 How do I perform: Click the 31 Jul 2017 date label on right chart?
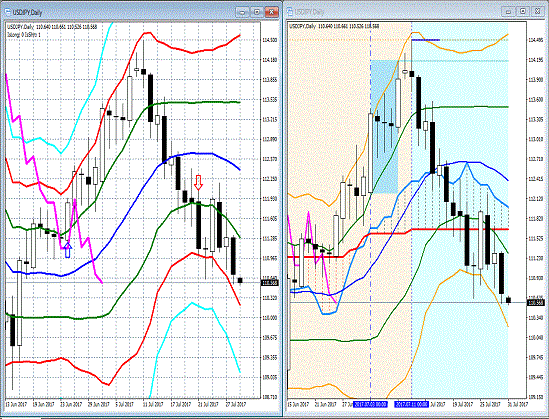517,404
